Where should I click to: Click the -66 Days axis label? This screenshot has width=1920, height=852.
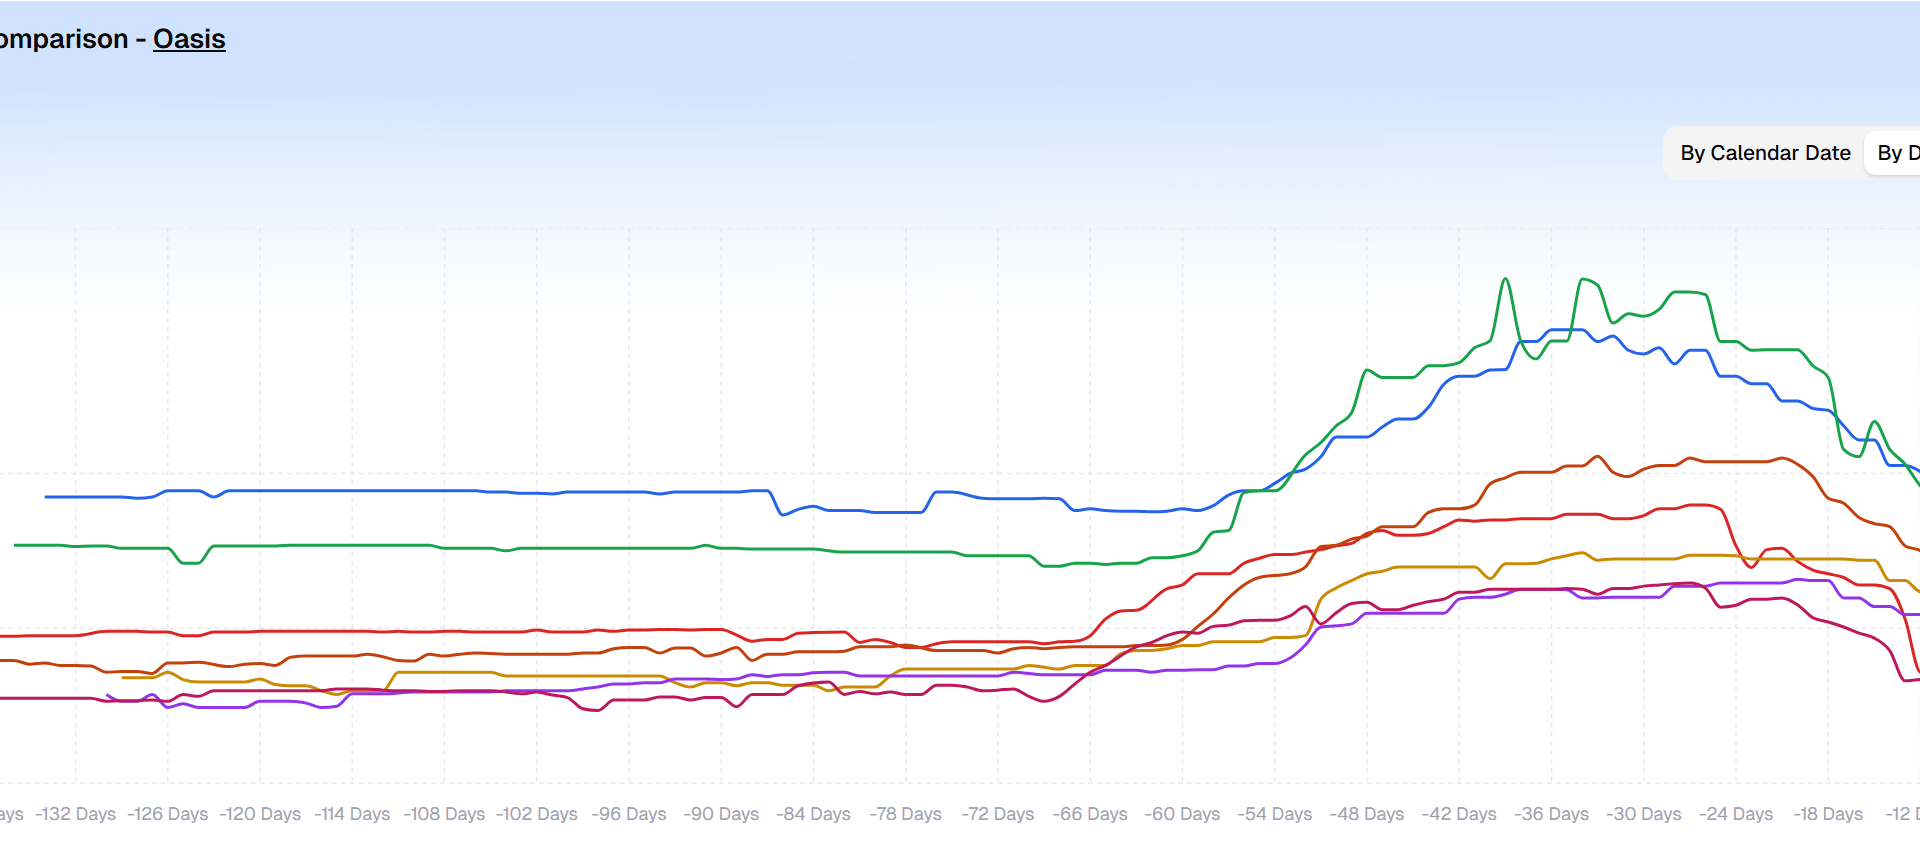point(1090,814)
